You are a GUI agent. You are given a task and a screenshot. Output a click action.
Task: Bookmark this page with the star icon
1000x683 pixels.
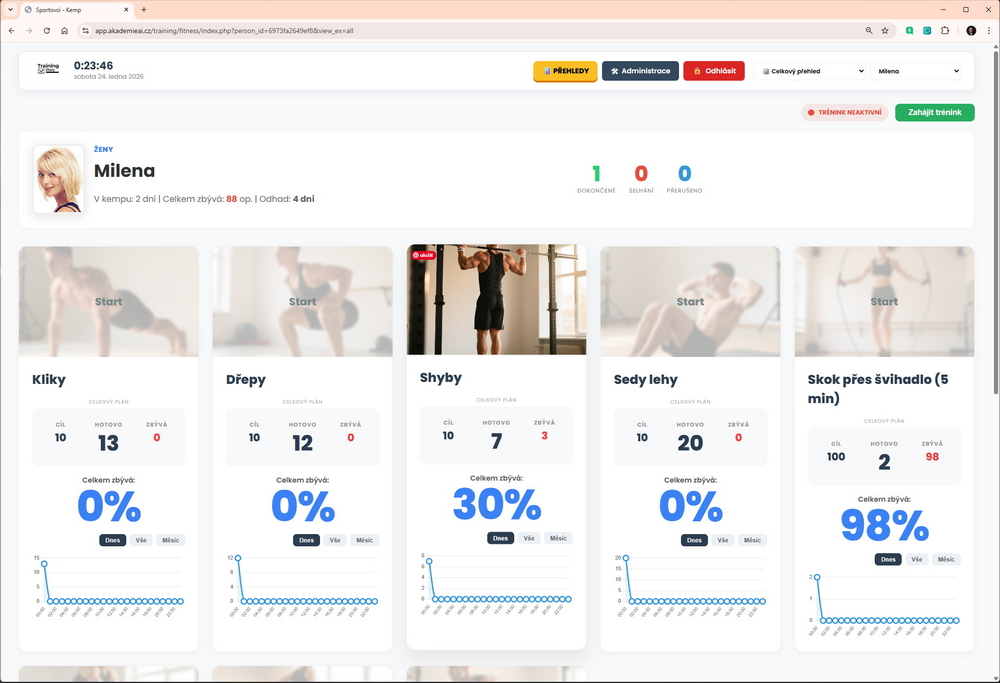885,31
